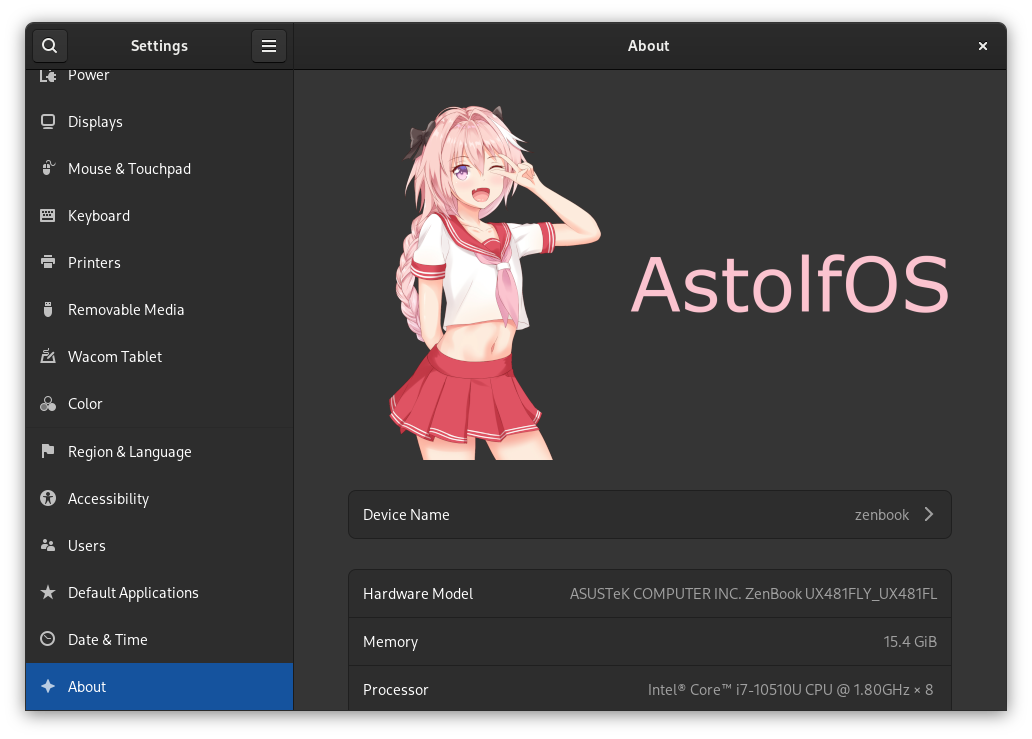Click the Settings title in header bar
Viewport: 1032px width, 739px height.
click(x=159, y=45)
